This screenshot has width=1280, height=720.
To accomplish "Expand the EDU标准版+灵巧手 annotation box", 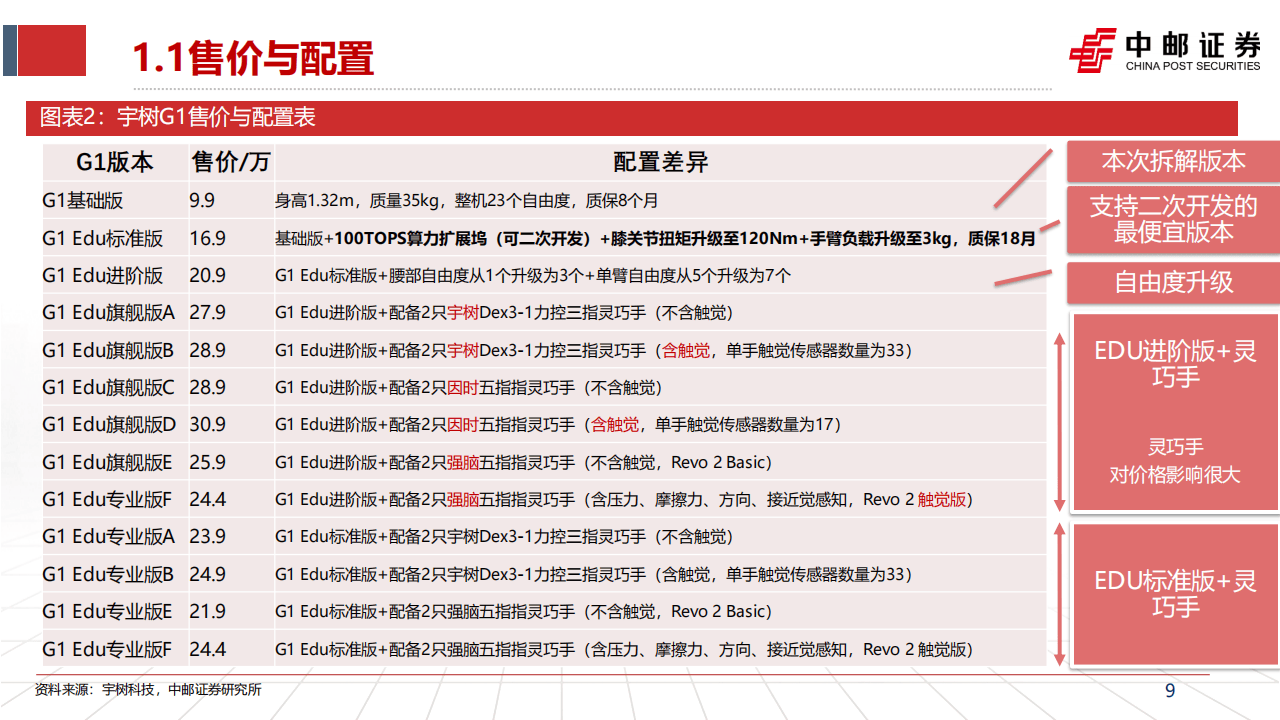I will 1174,592.
